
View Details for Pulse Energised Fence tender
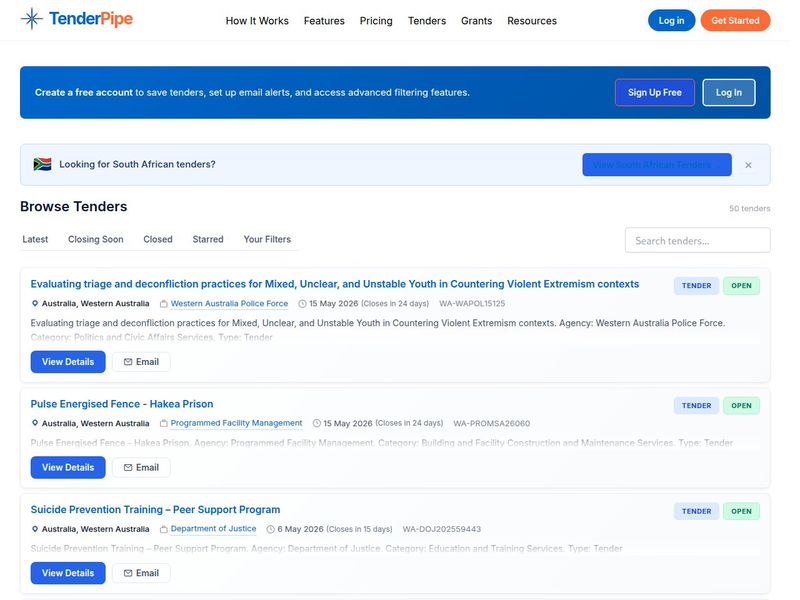(68, 467)
